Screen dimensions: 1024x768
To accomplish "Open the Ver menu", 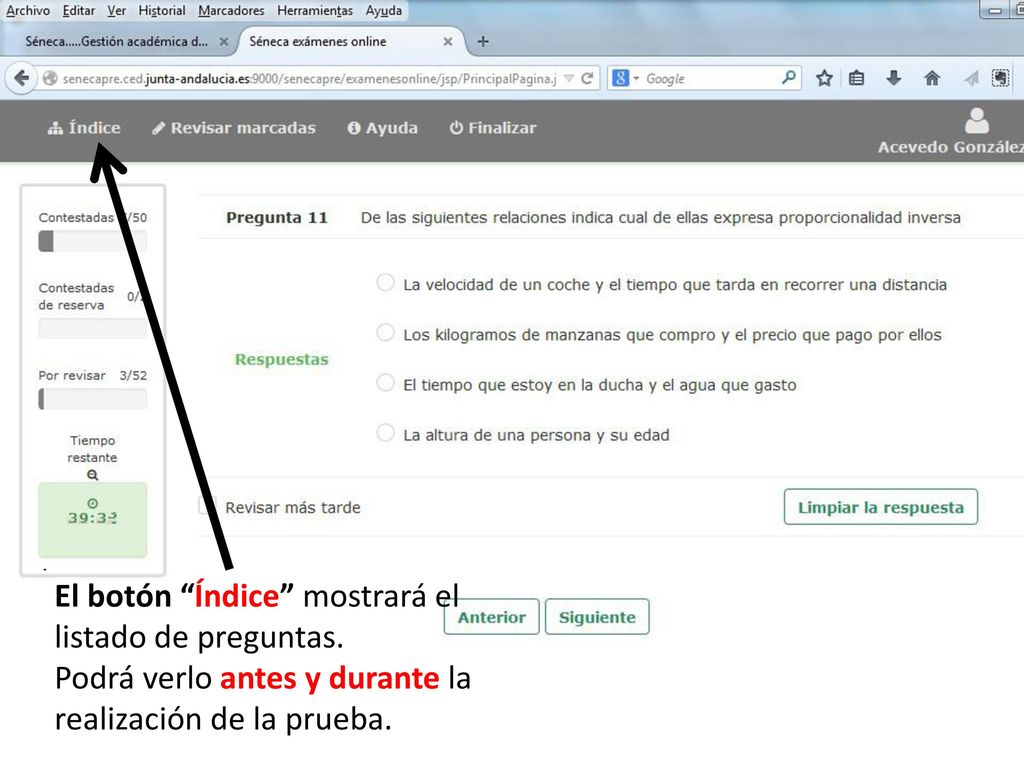I will [x=117, y=10].
